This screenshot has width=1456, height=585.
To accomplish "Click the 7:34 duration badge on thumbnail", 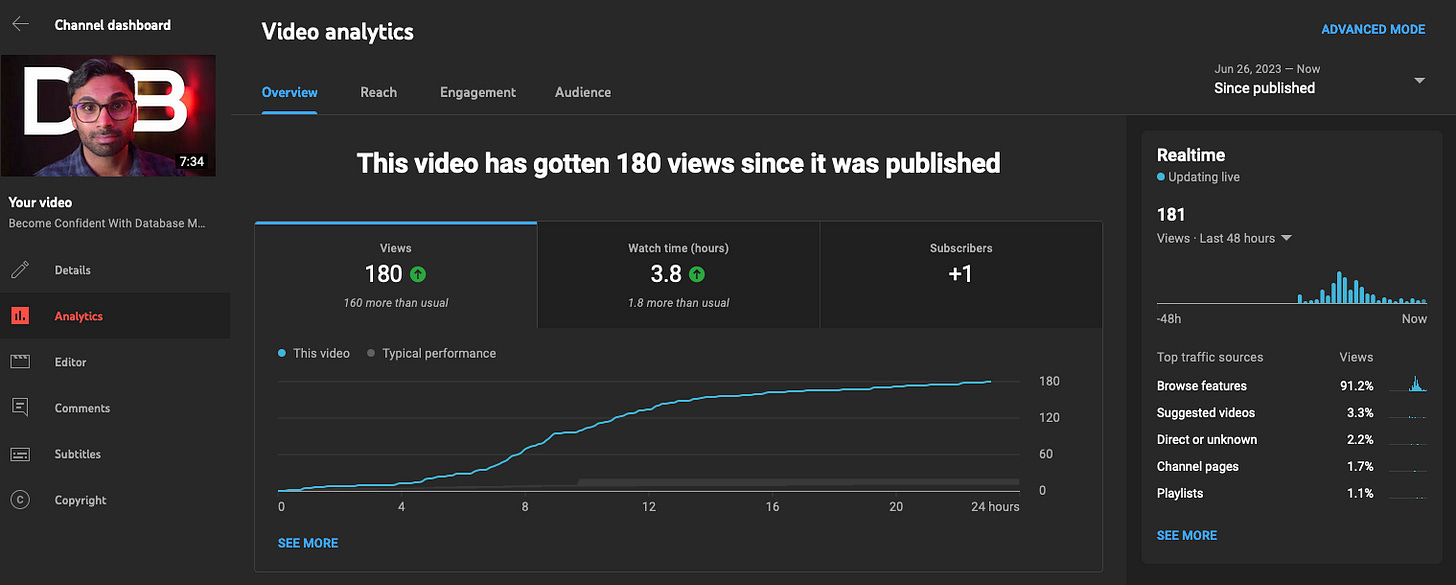I will pos(191,161).
